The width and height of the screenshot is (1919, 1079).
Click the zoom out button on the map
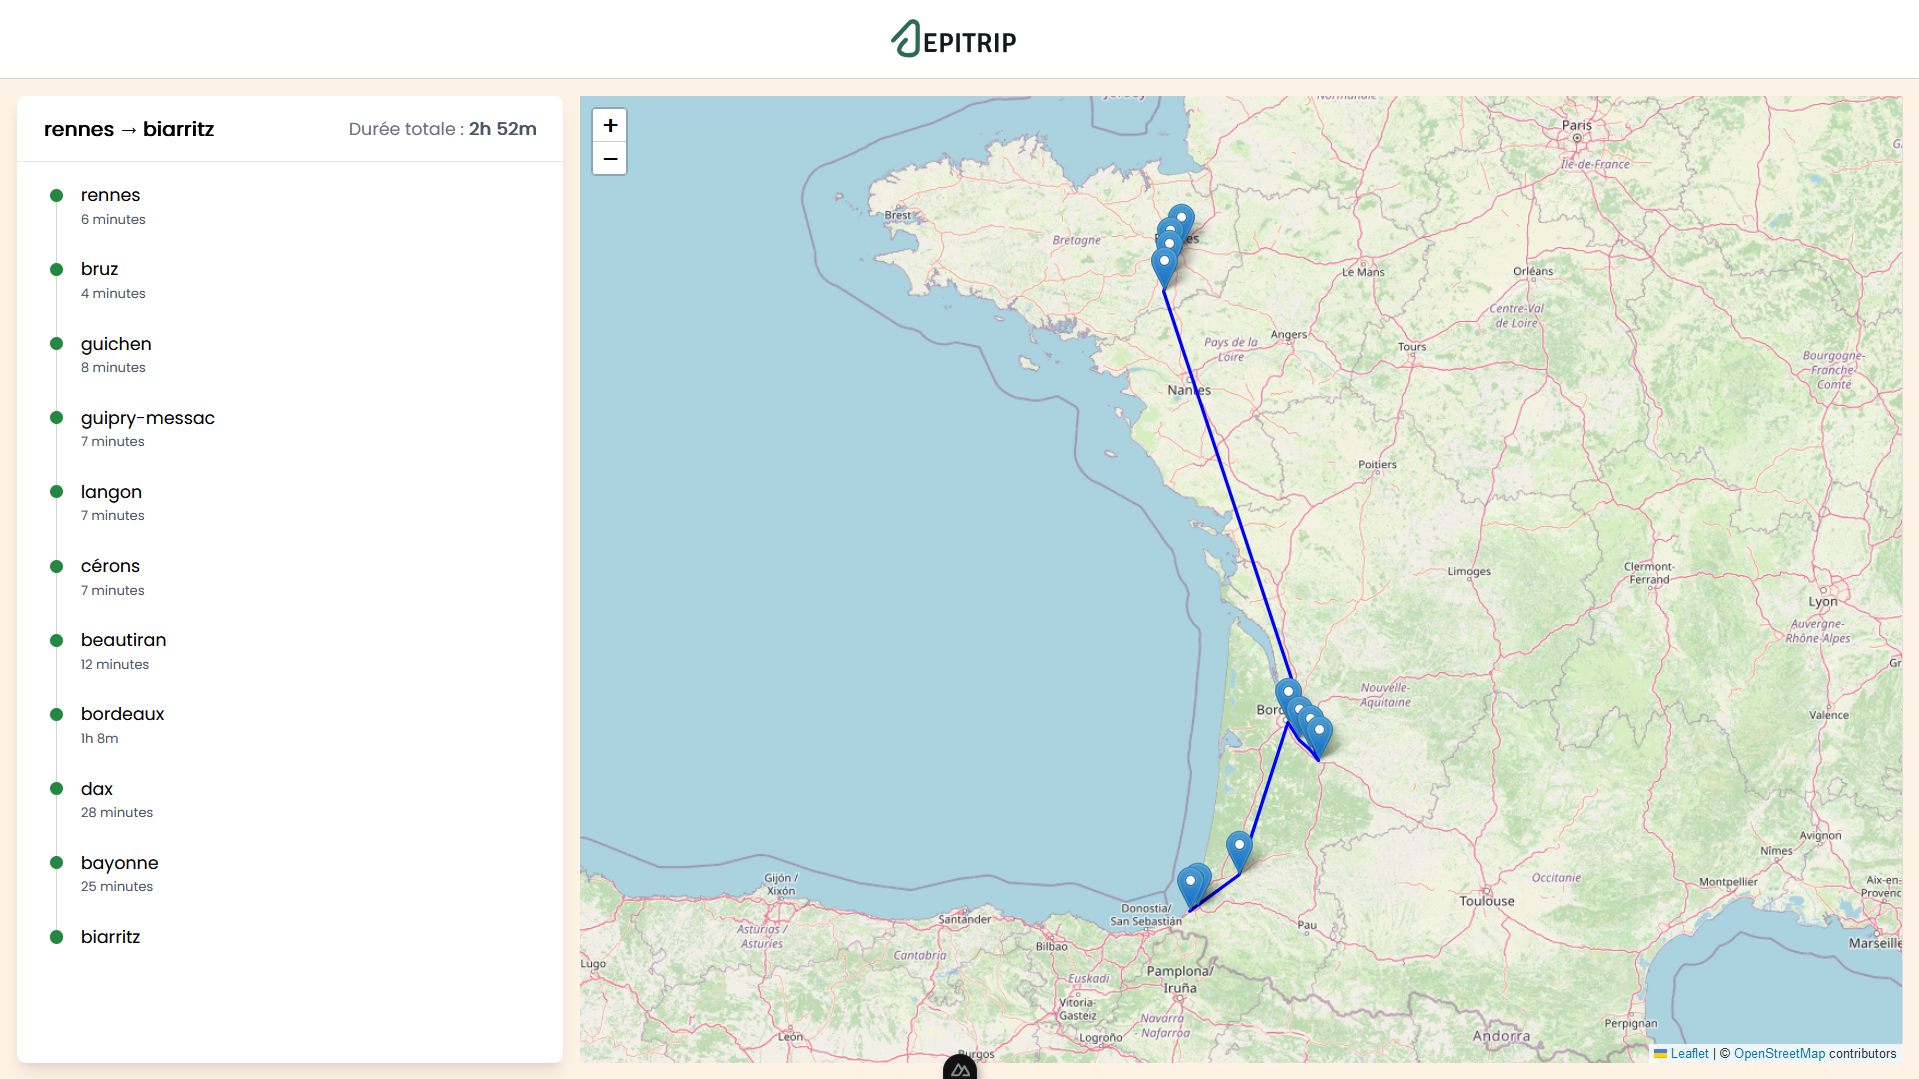coord(609,158)
